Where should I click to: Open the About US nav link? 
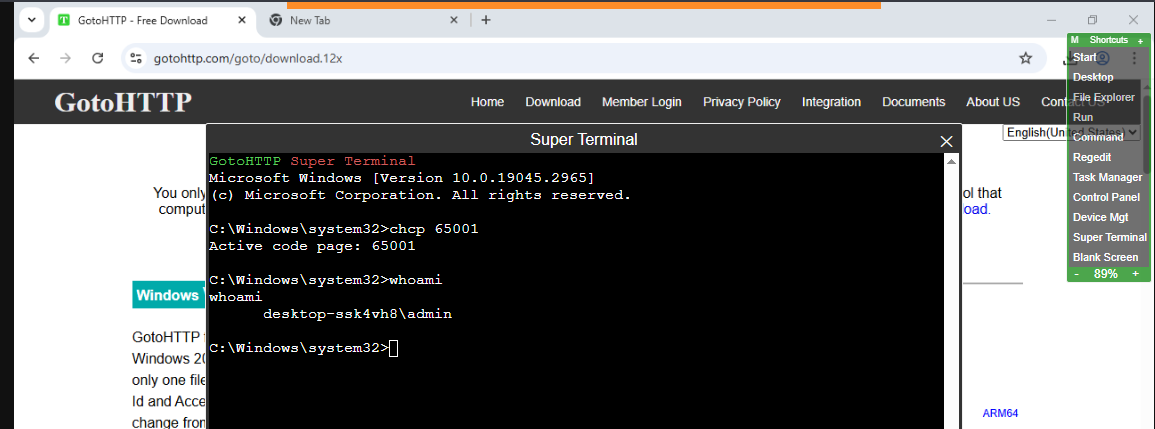pyautogui.click(x=993, y=102)
